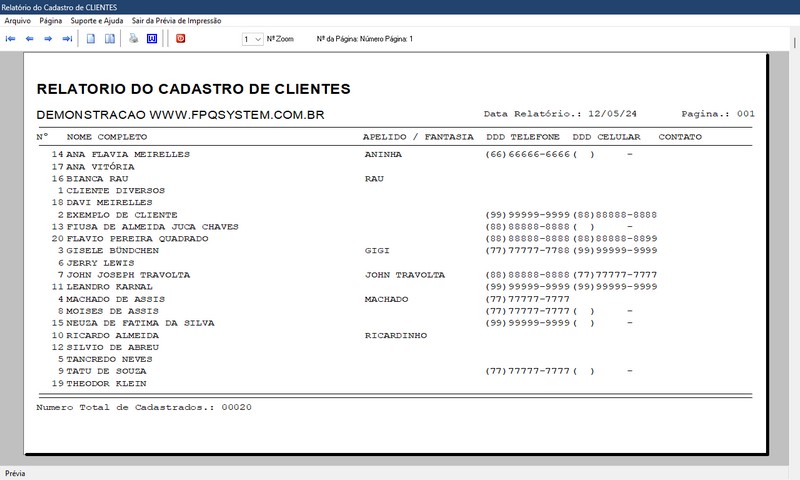
Task: Click DDD TELEFONE column header
Action: [523, 137]
